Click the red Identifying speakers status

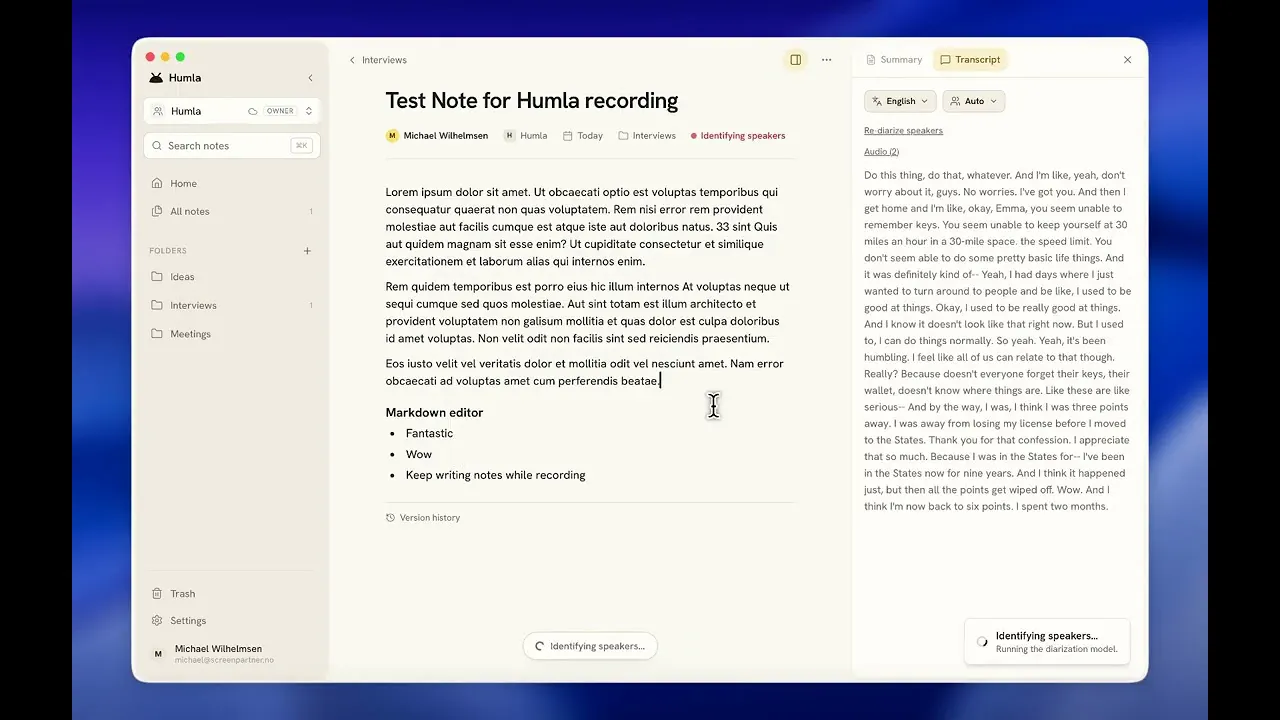pos(738,136)
